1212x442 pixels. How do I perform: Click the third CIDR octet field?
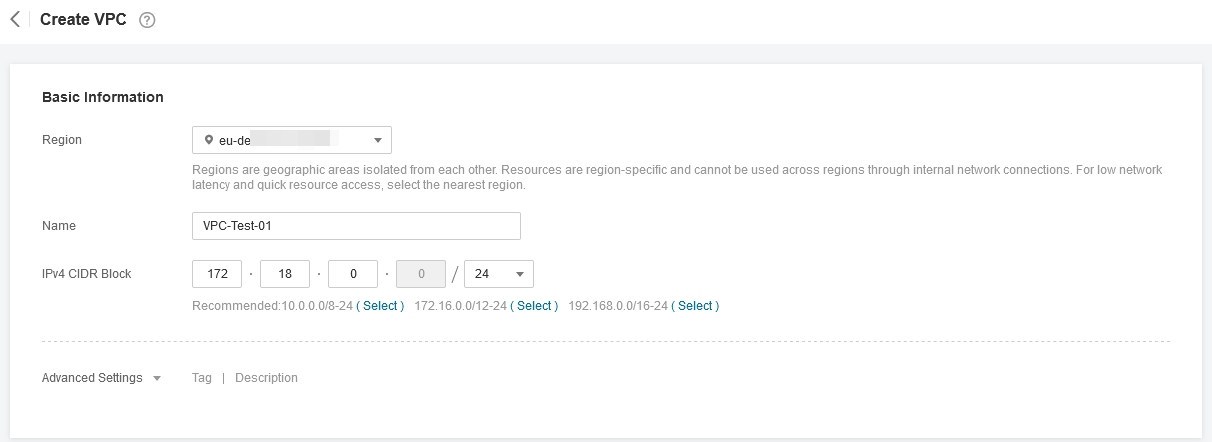pyautogui.click(x=353, y=274)
